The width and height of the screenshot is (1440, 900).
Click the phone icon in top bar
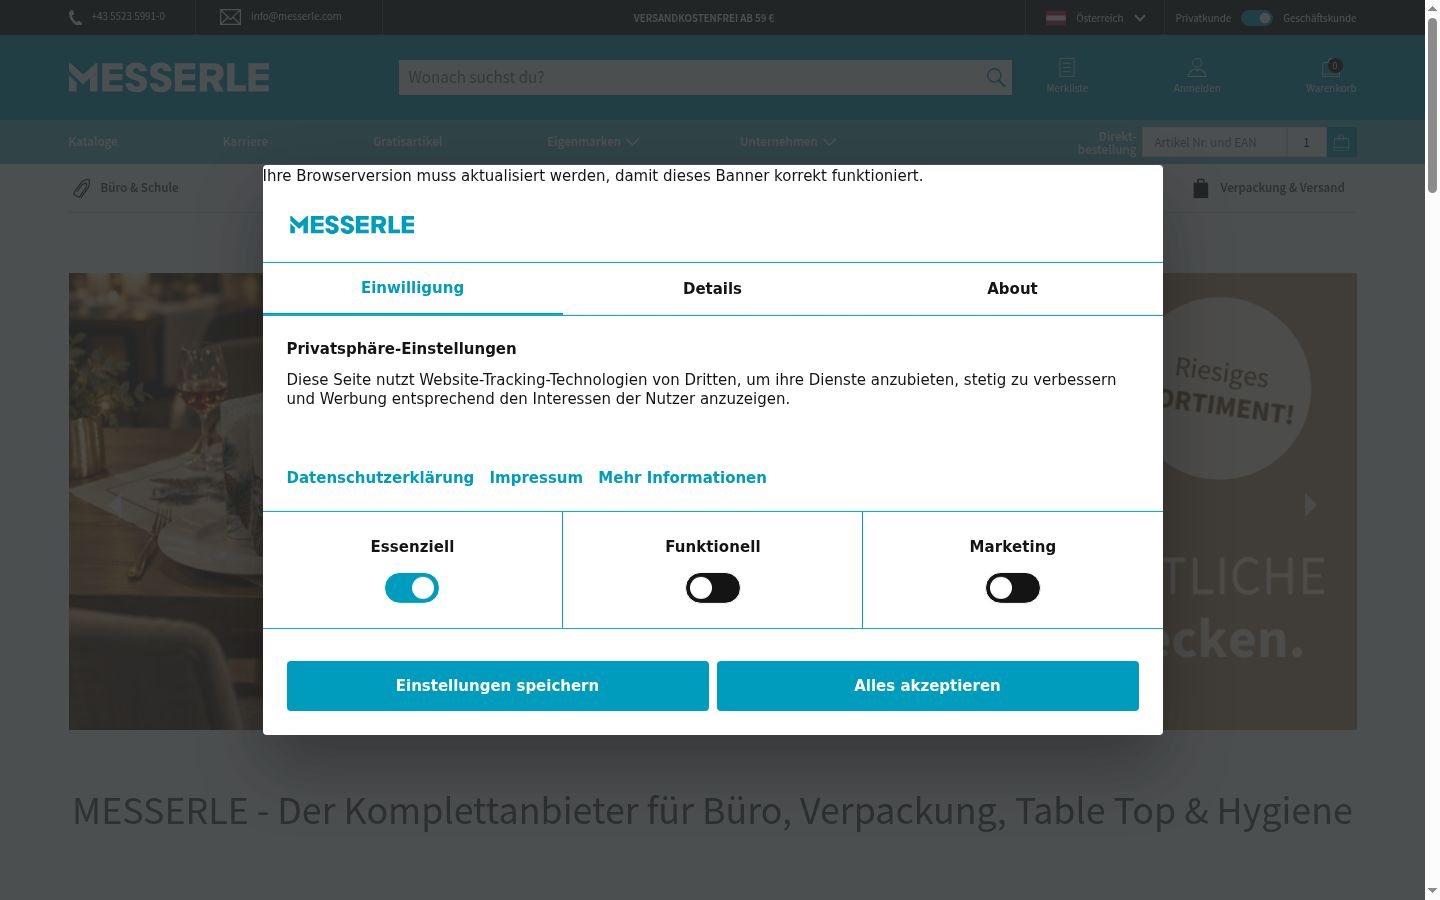(75, 18)
